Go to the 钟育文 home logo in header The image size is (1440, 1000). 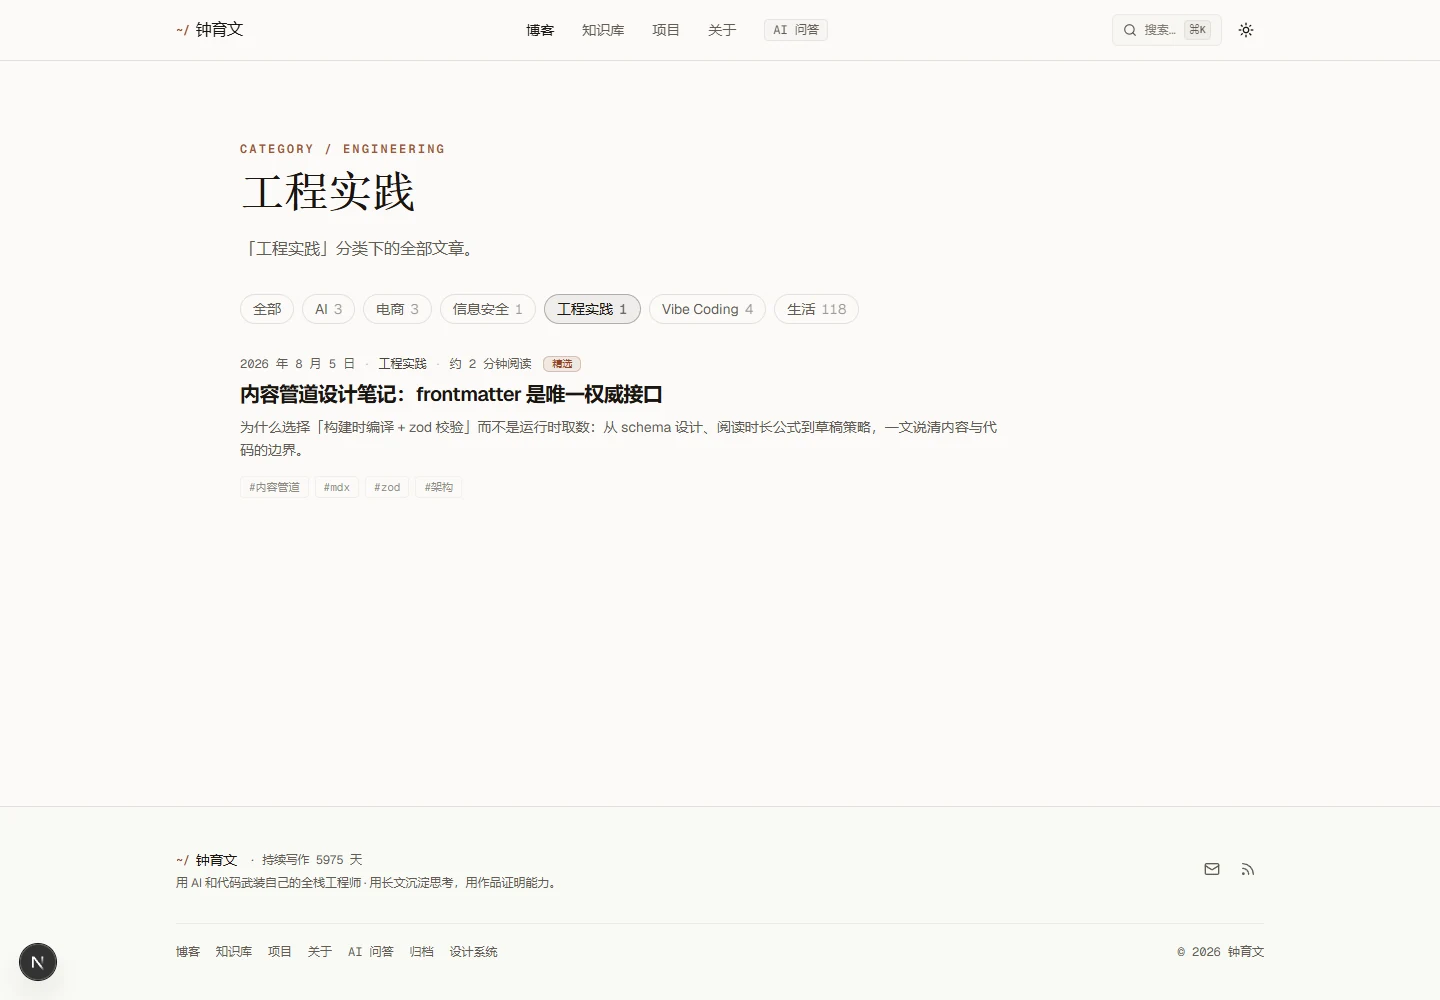(210, 30)
